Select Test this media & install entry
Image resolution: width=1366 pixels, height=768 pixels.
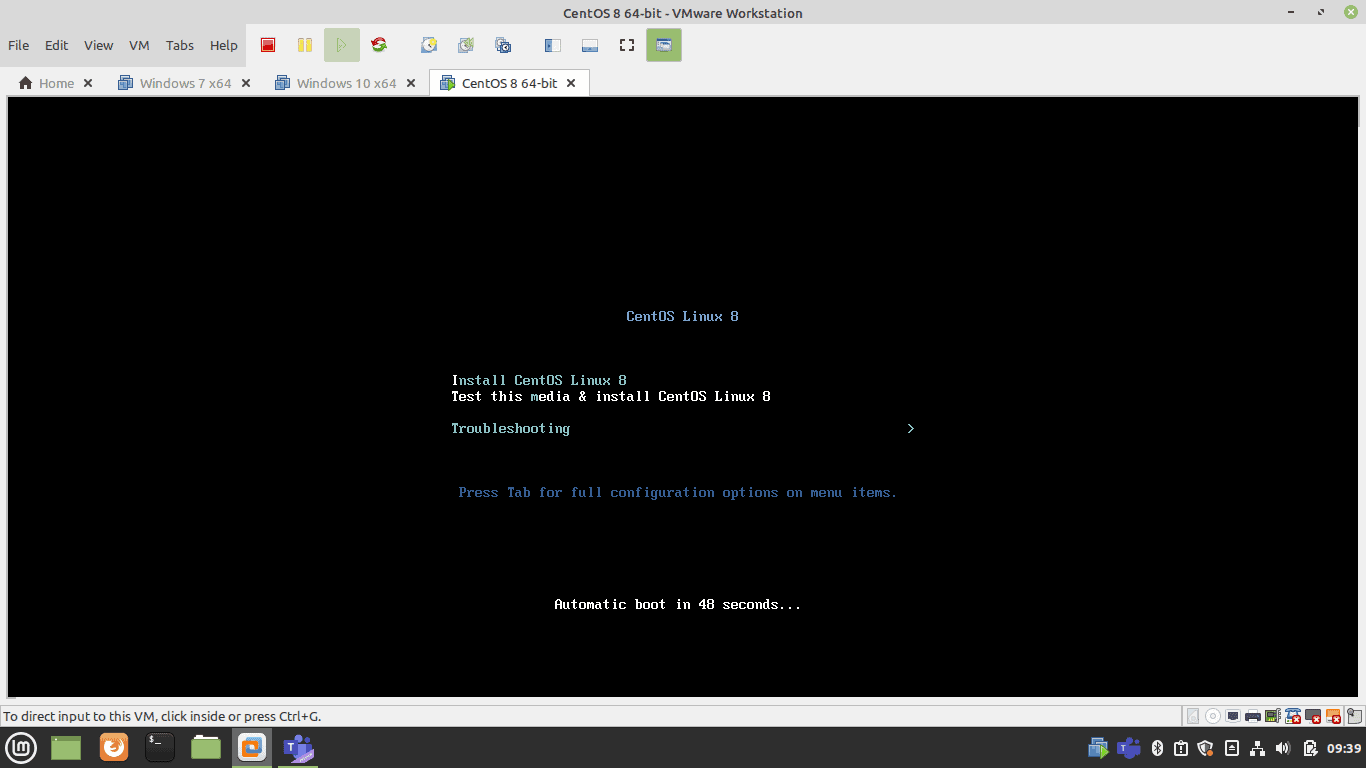click(611, 396)
